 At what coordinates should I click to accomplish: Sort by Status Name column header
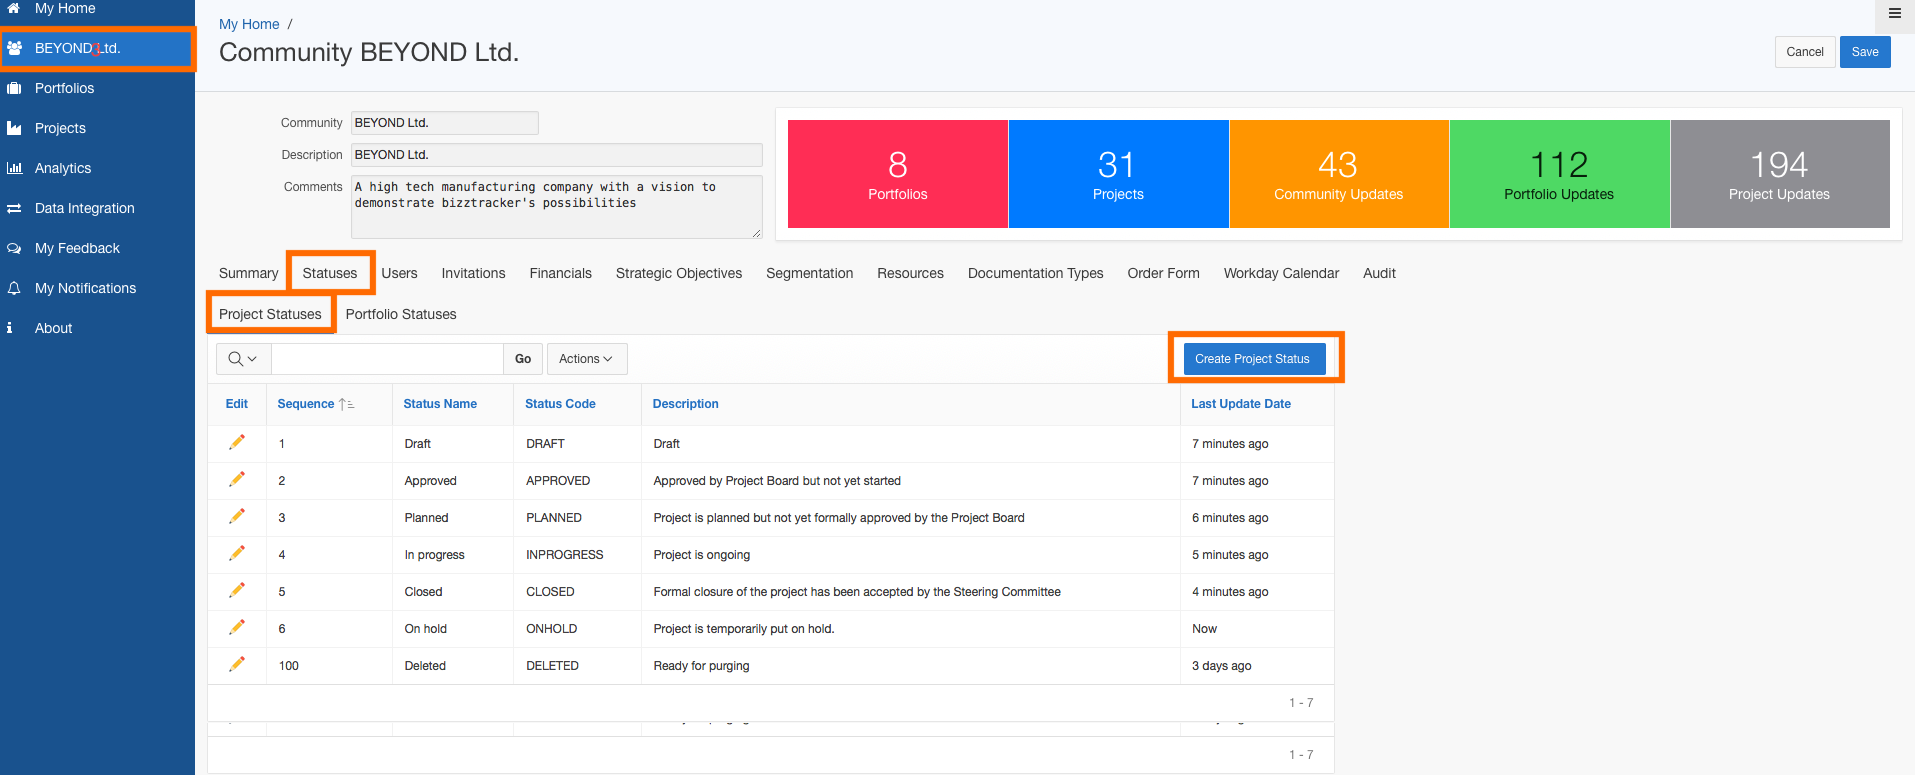coord(440,404)
